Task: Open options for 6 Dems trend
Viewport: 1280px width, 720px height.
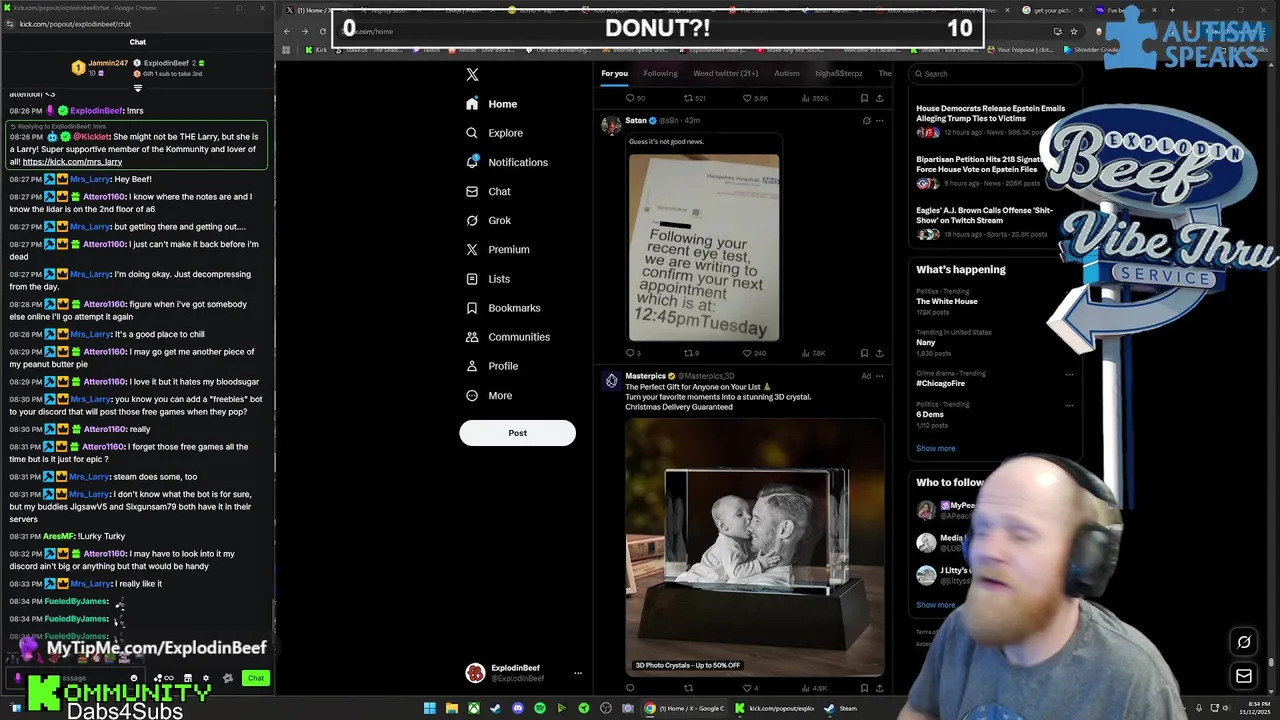Action: tap(1069, 406)
